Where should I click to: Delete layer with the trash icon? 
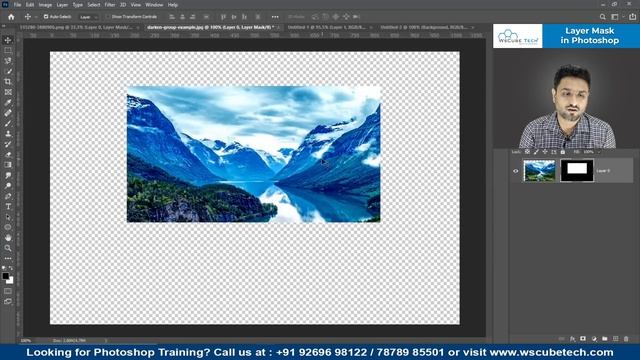(626, 339)
